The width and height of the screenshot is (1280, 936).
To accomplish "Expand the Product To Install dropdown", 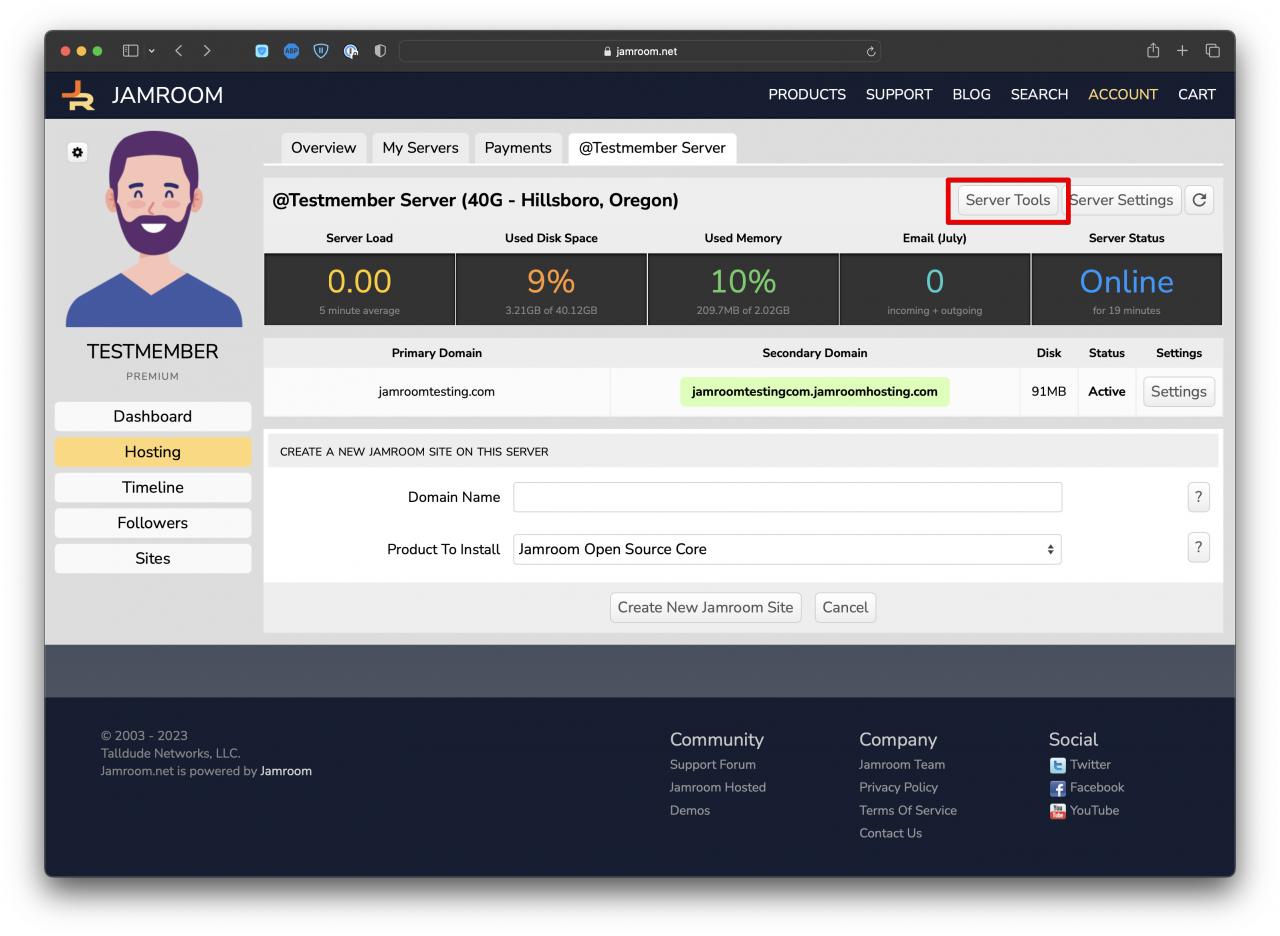I will [786, 549].
